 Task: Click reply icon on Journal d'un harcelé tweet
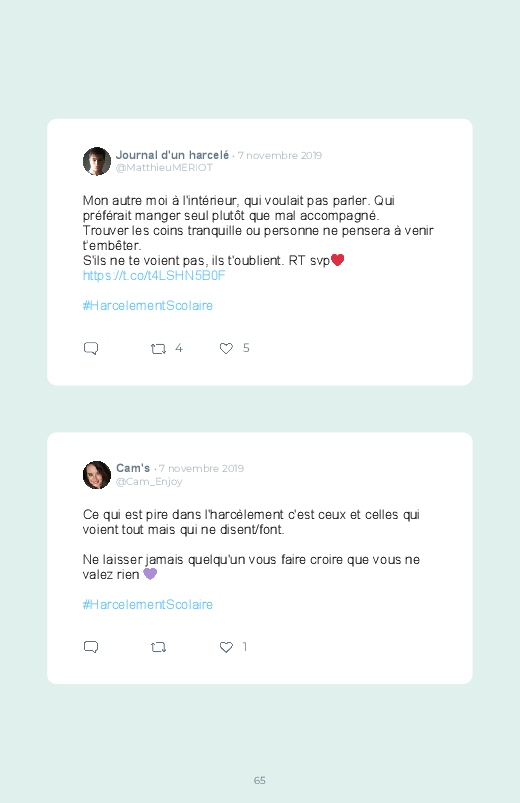tap(91, 349)
